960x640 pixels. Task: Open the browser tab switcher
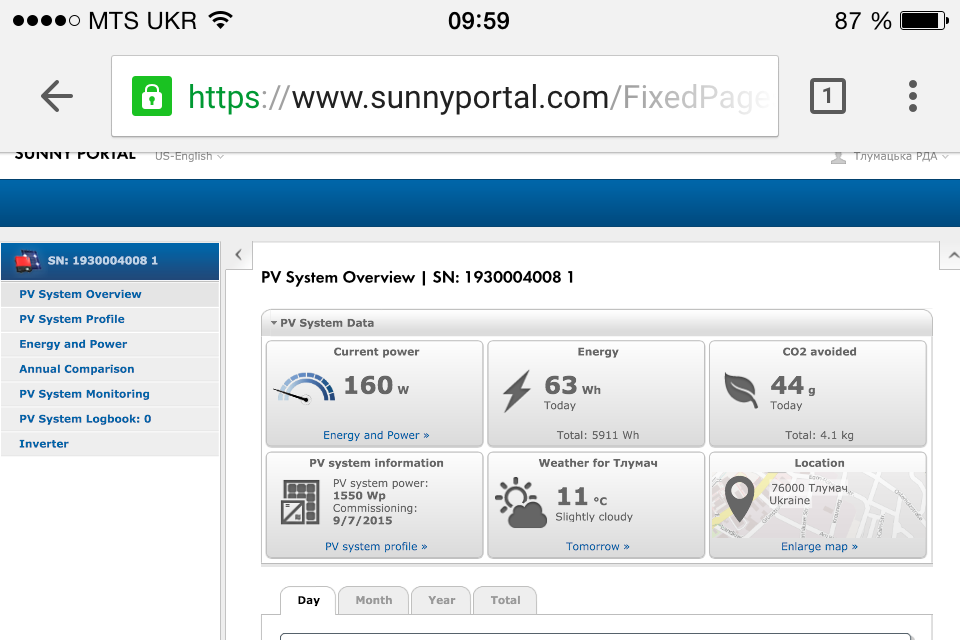[827, 96]
